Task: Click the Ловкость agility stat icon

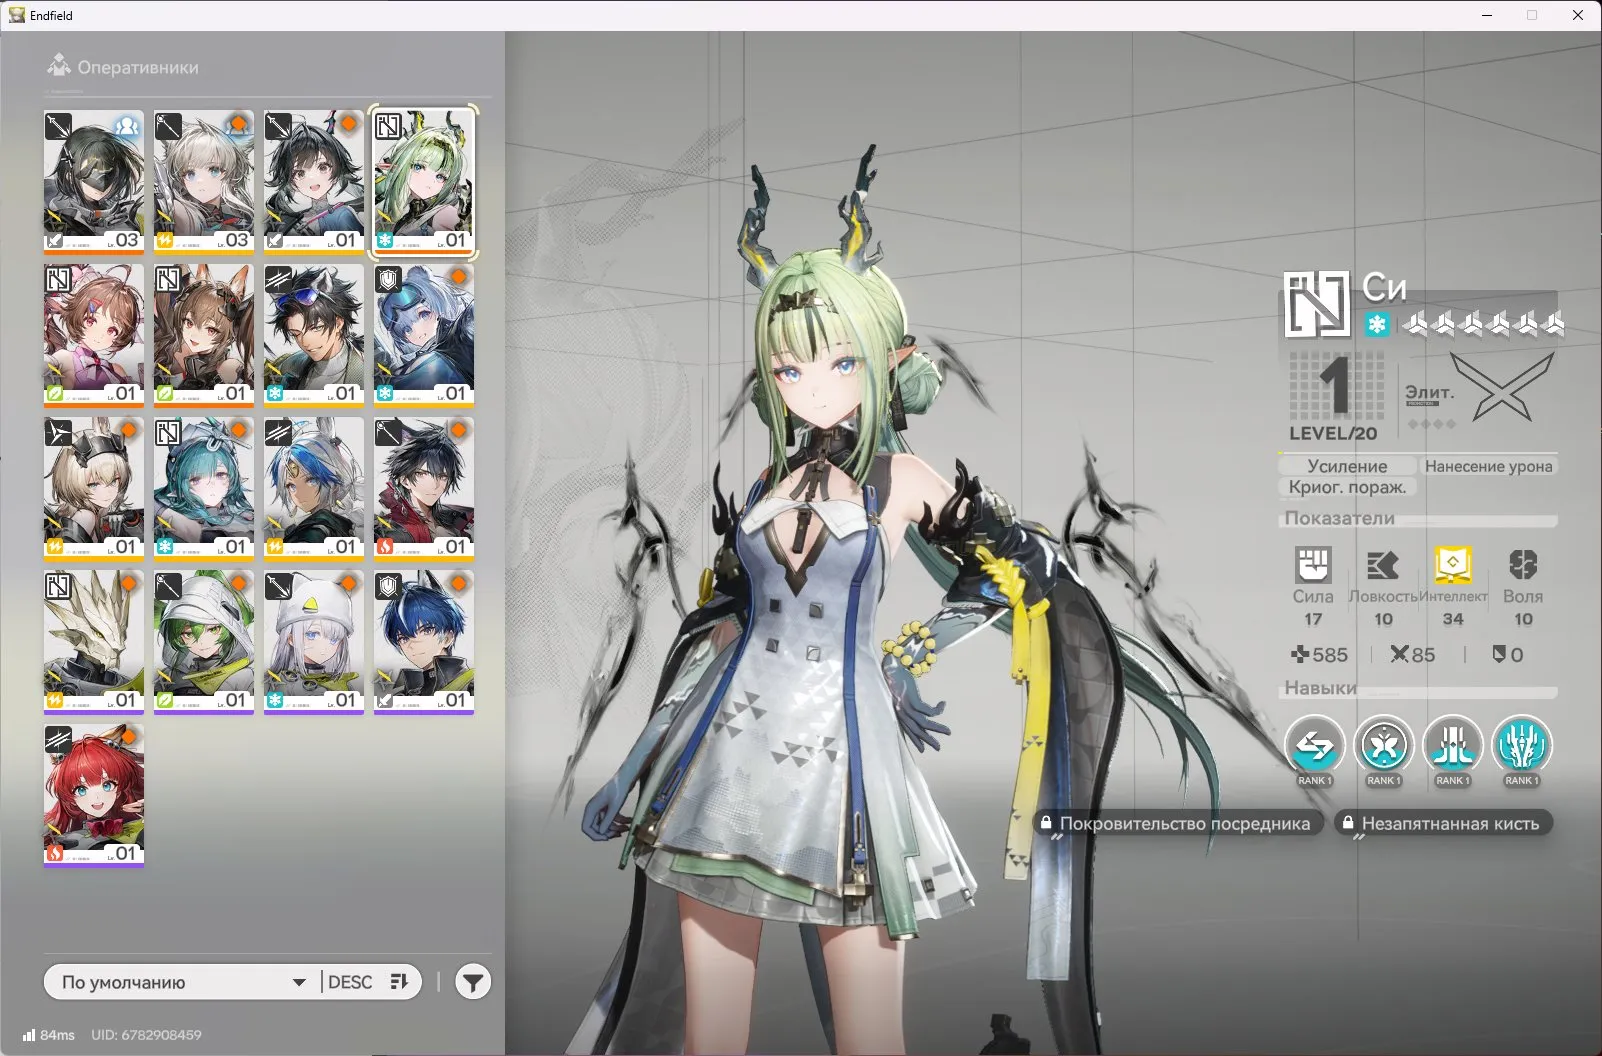Action: pos(1383,565)
